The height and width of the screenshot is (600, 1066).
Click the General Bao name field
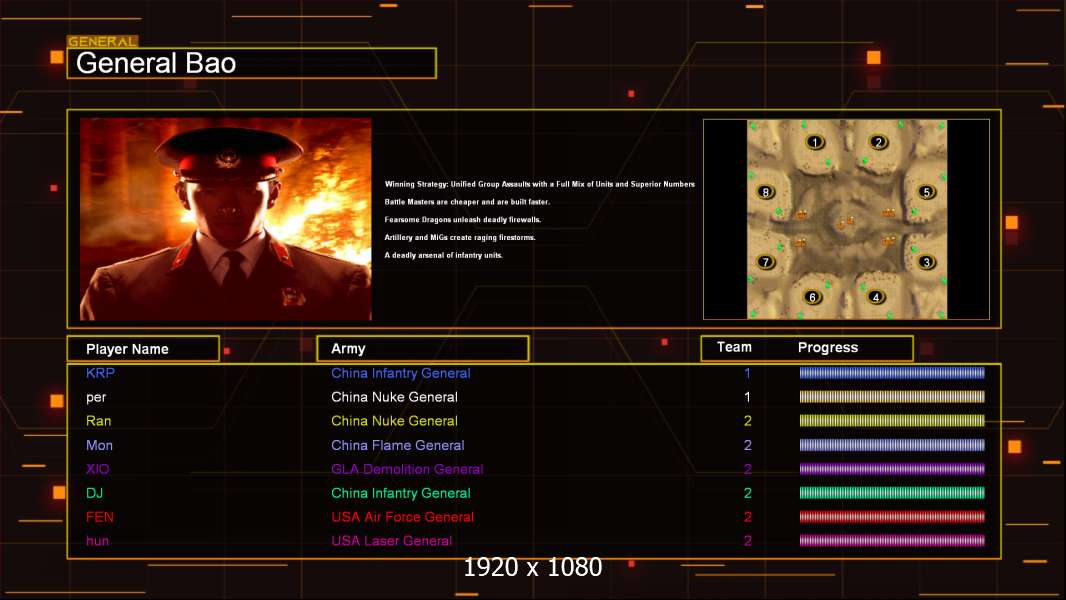coord(252,63)
